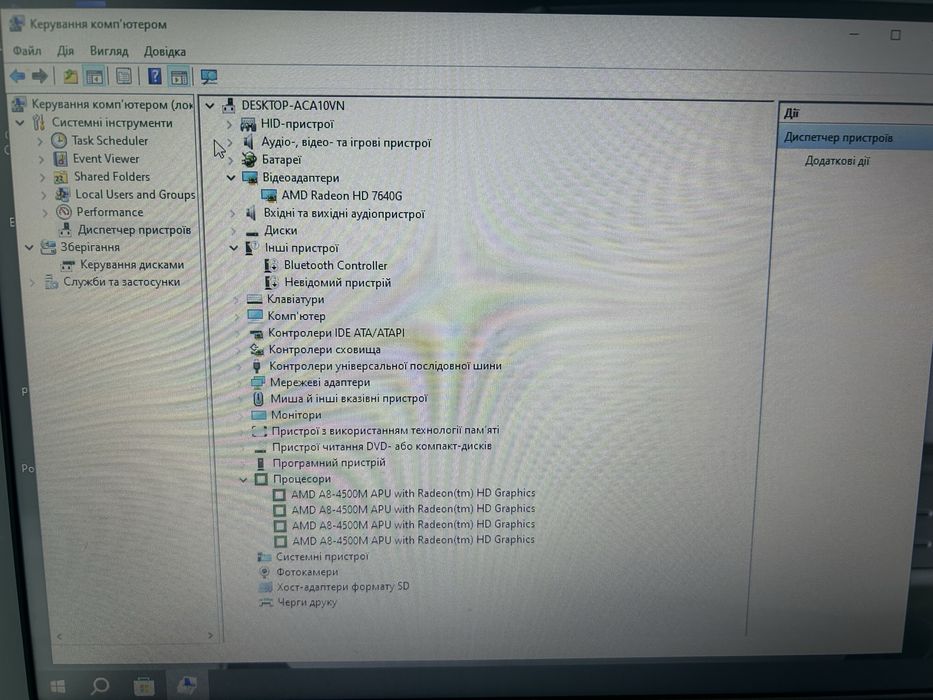933x700 pixels.
Task: Click the Shared Folders icon
Action: coord(61,177)
